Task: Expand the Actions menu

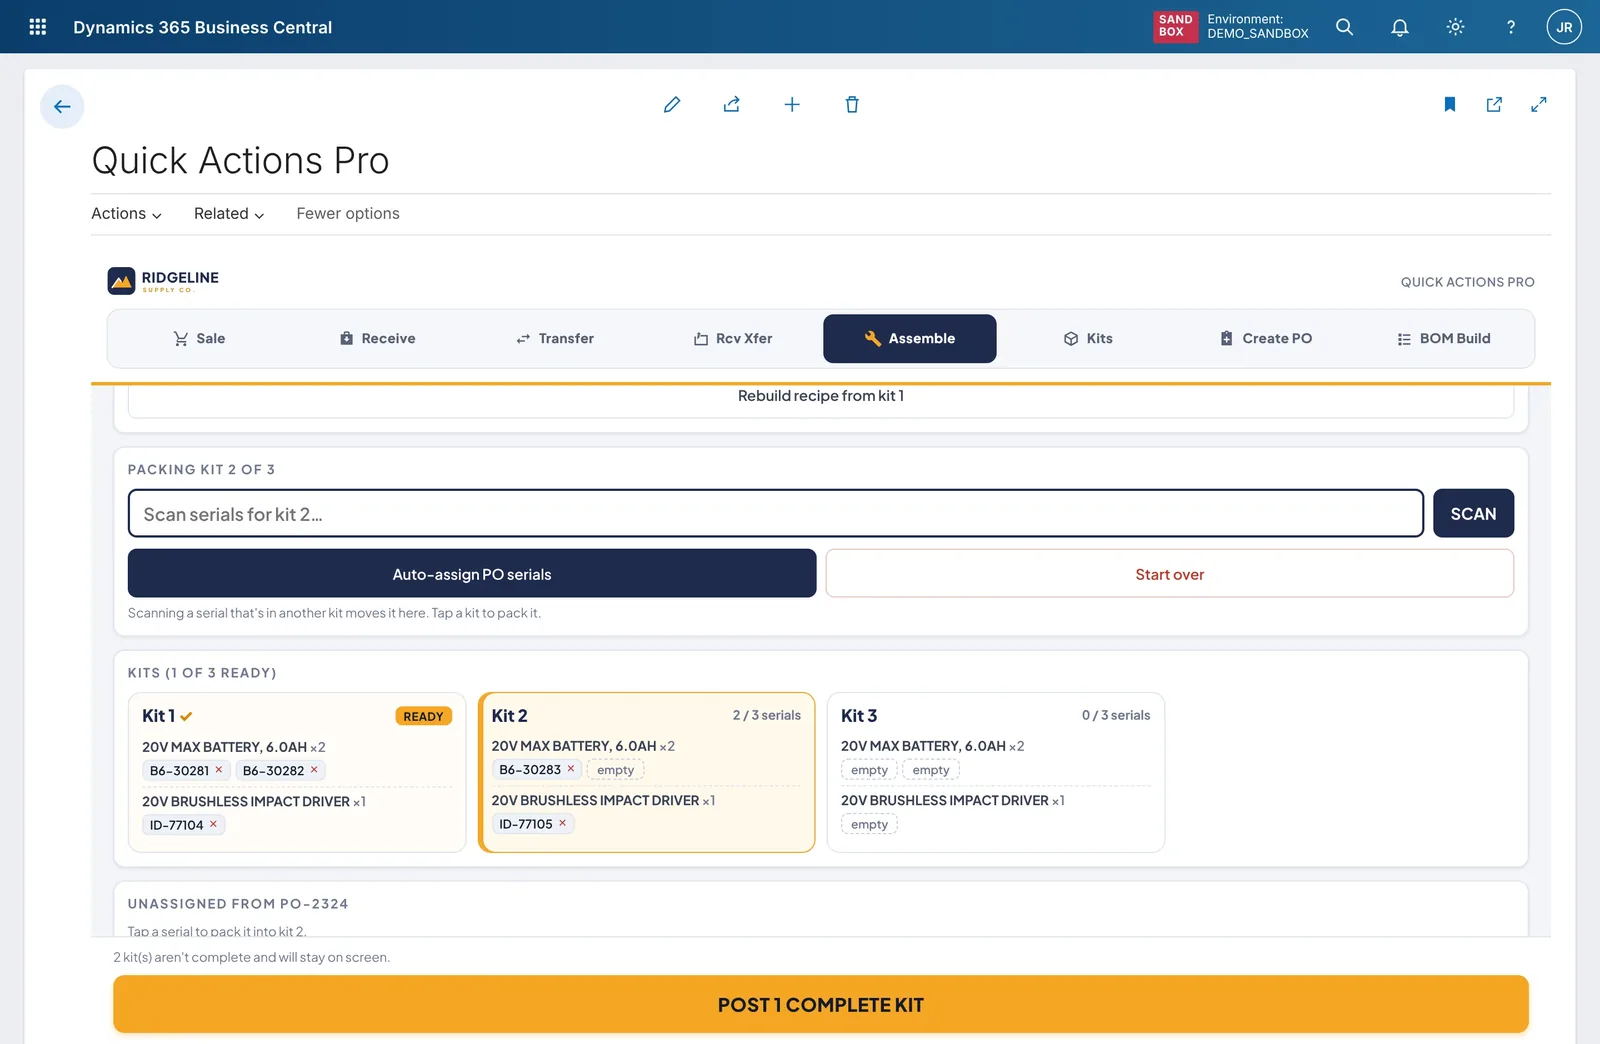Action: pyautogui.click(x=126, y=214)
